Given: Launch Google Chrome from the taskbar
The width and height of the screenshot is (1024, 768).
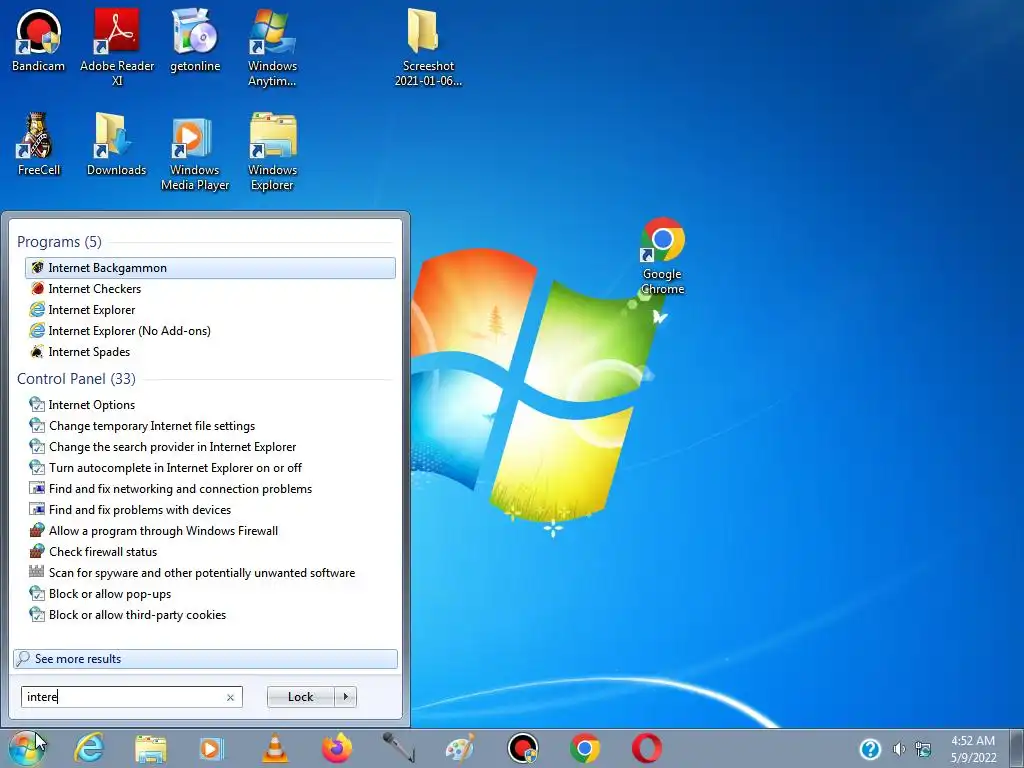Looking at the screenshot, I should (x=584, y=748).
